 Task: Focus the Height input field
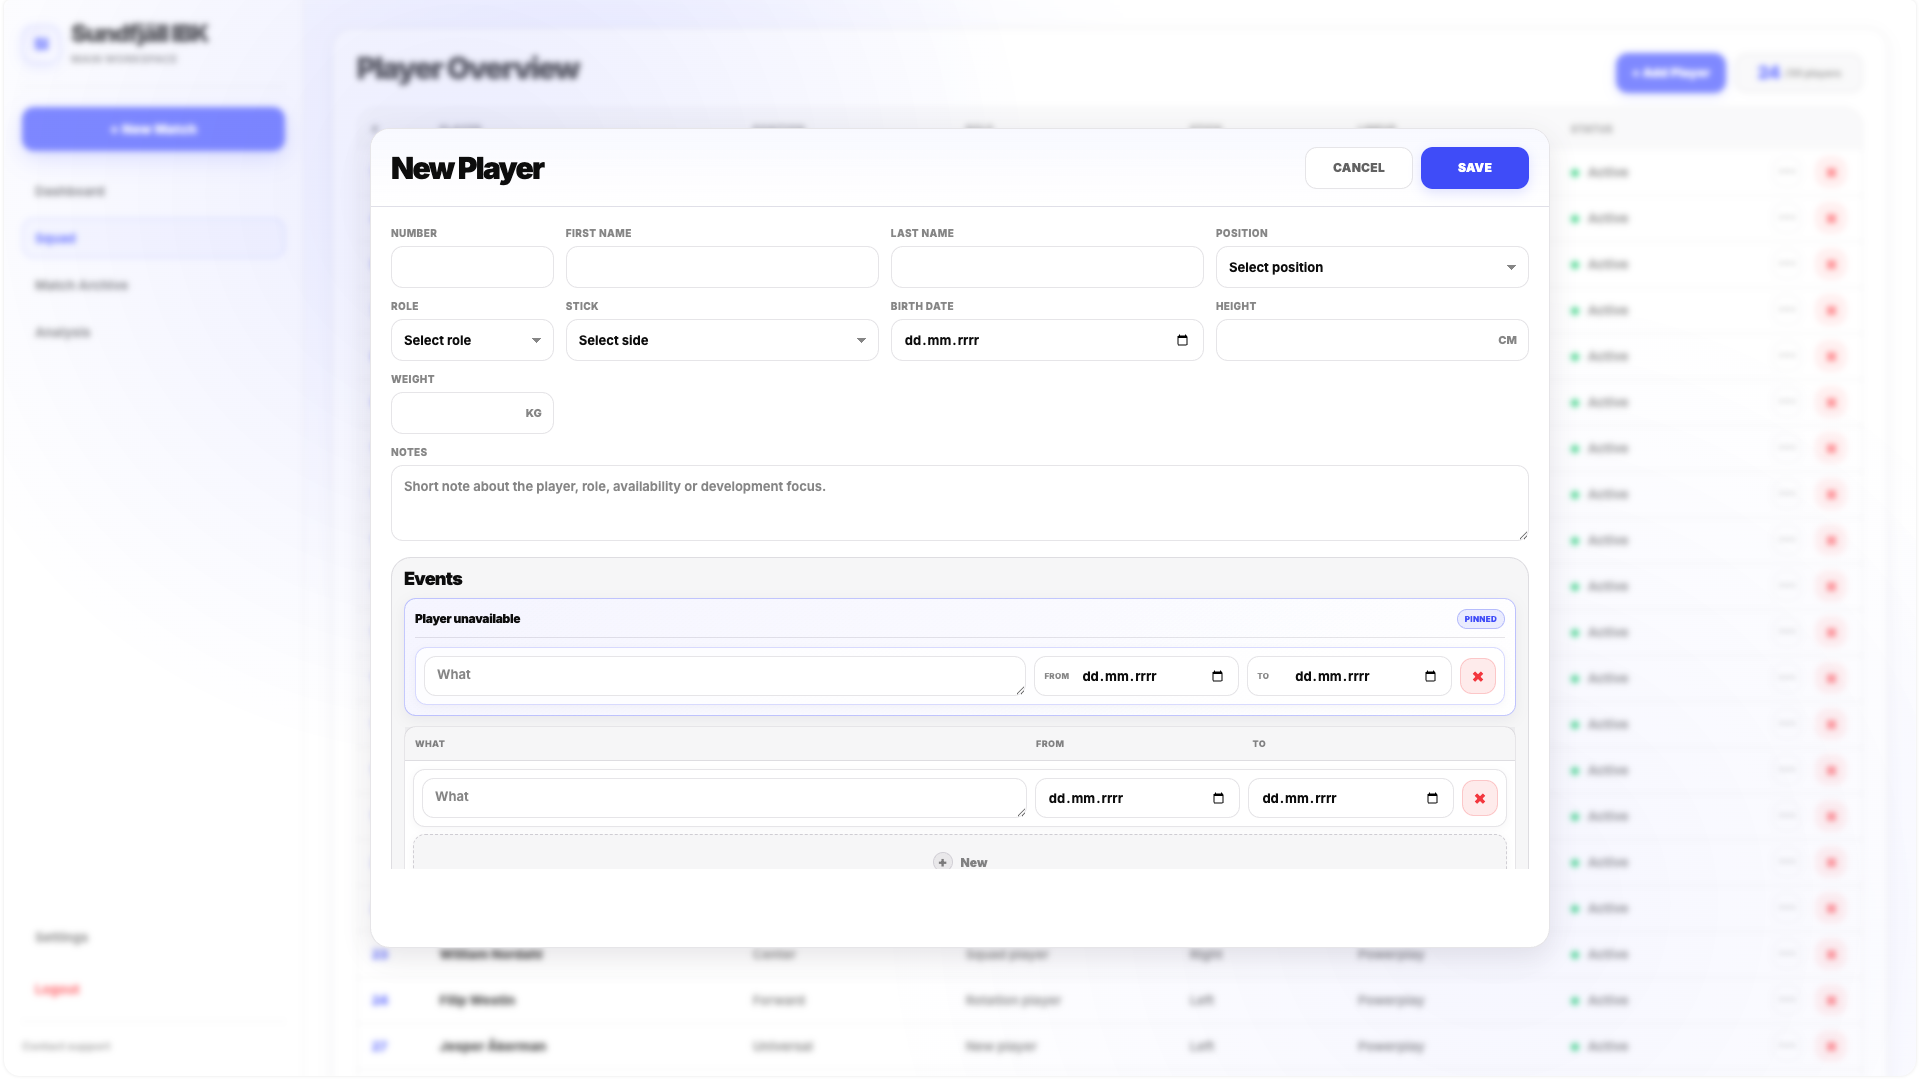click(1371, 340)
